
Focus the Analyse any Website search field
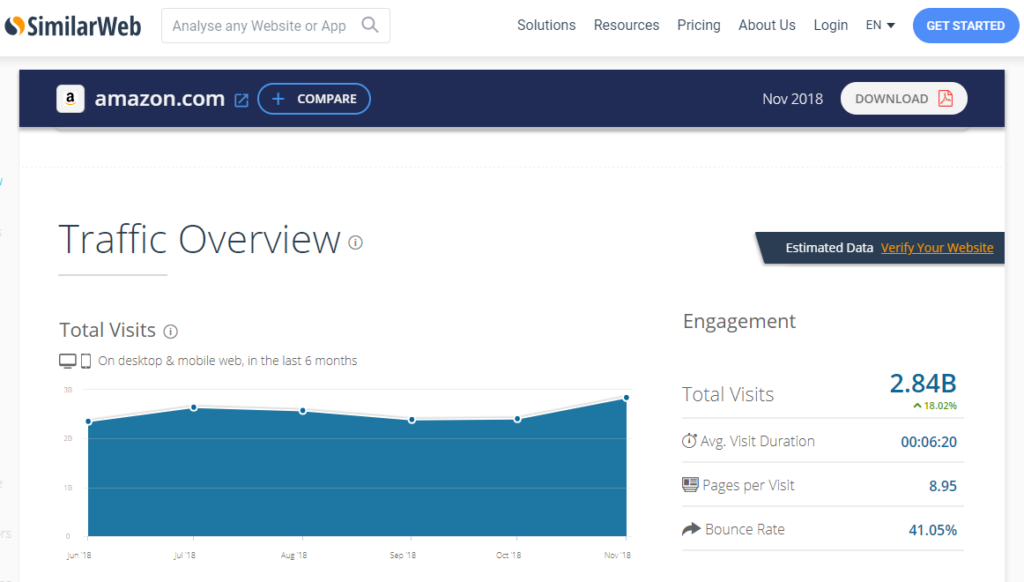coord(276,25)
